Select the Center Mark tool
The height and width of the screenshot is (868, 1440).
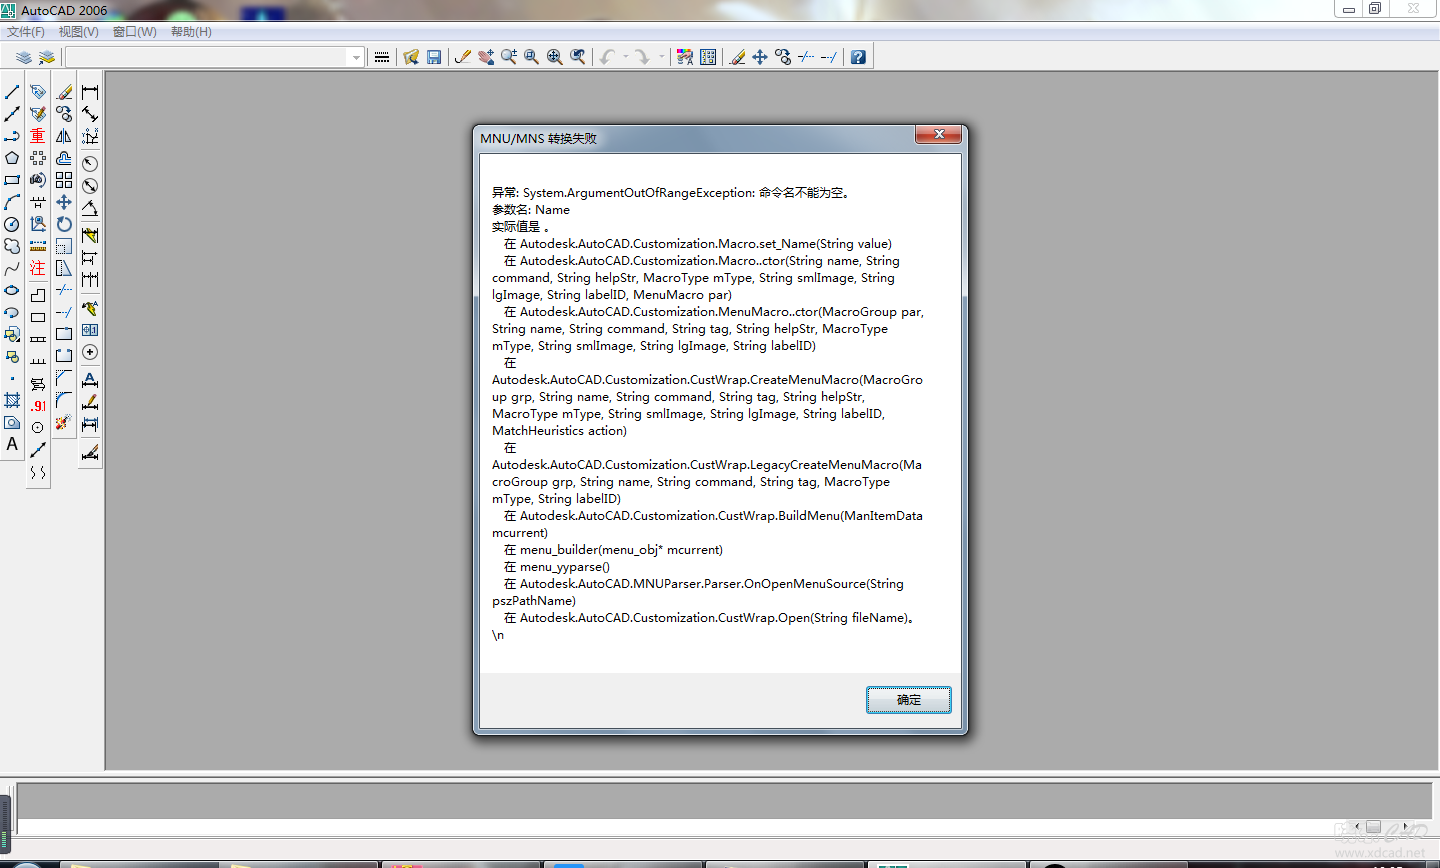90,352
